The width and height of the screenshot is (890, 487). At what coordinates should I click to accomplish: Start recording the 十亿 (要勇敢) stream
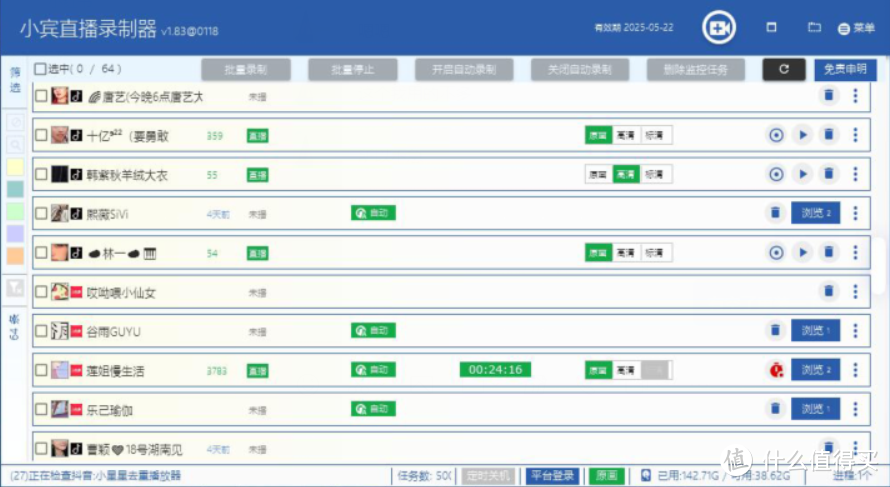click(x=776, y=135)
